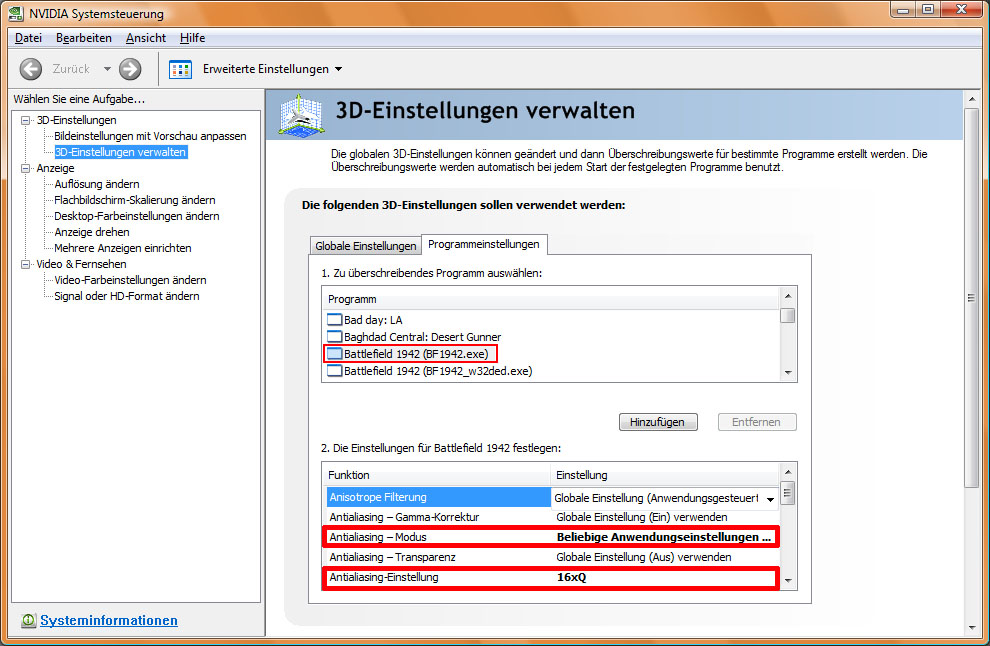Click the 16xQ antialiasing value
990x646 pixels.
(571, 577)
